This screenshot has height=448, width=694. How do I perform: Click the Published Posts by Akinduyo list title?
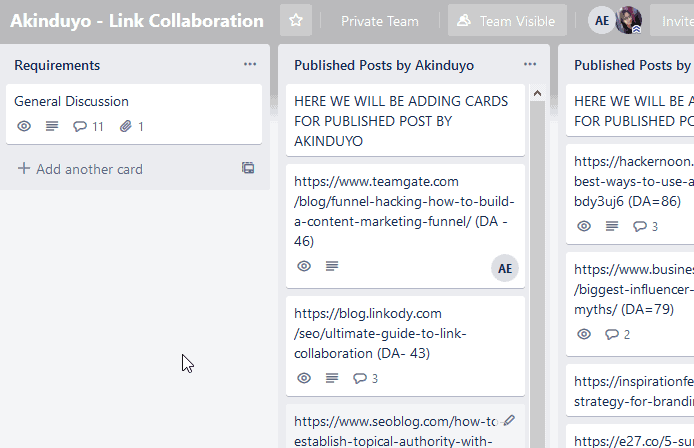click(x=384, y=66)
